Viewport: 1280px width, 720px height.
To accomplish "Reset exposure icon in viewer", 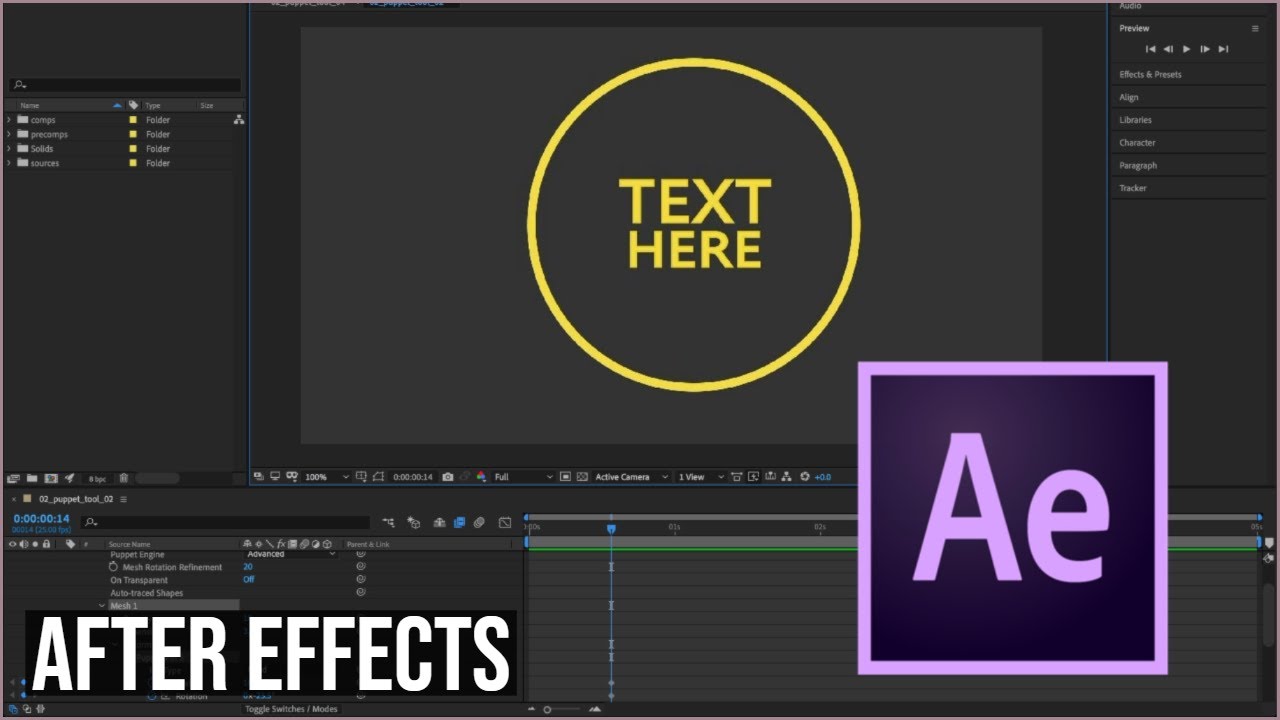I will pyautogui.click(x=805, y=477).
